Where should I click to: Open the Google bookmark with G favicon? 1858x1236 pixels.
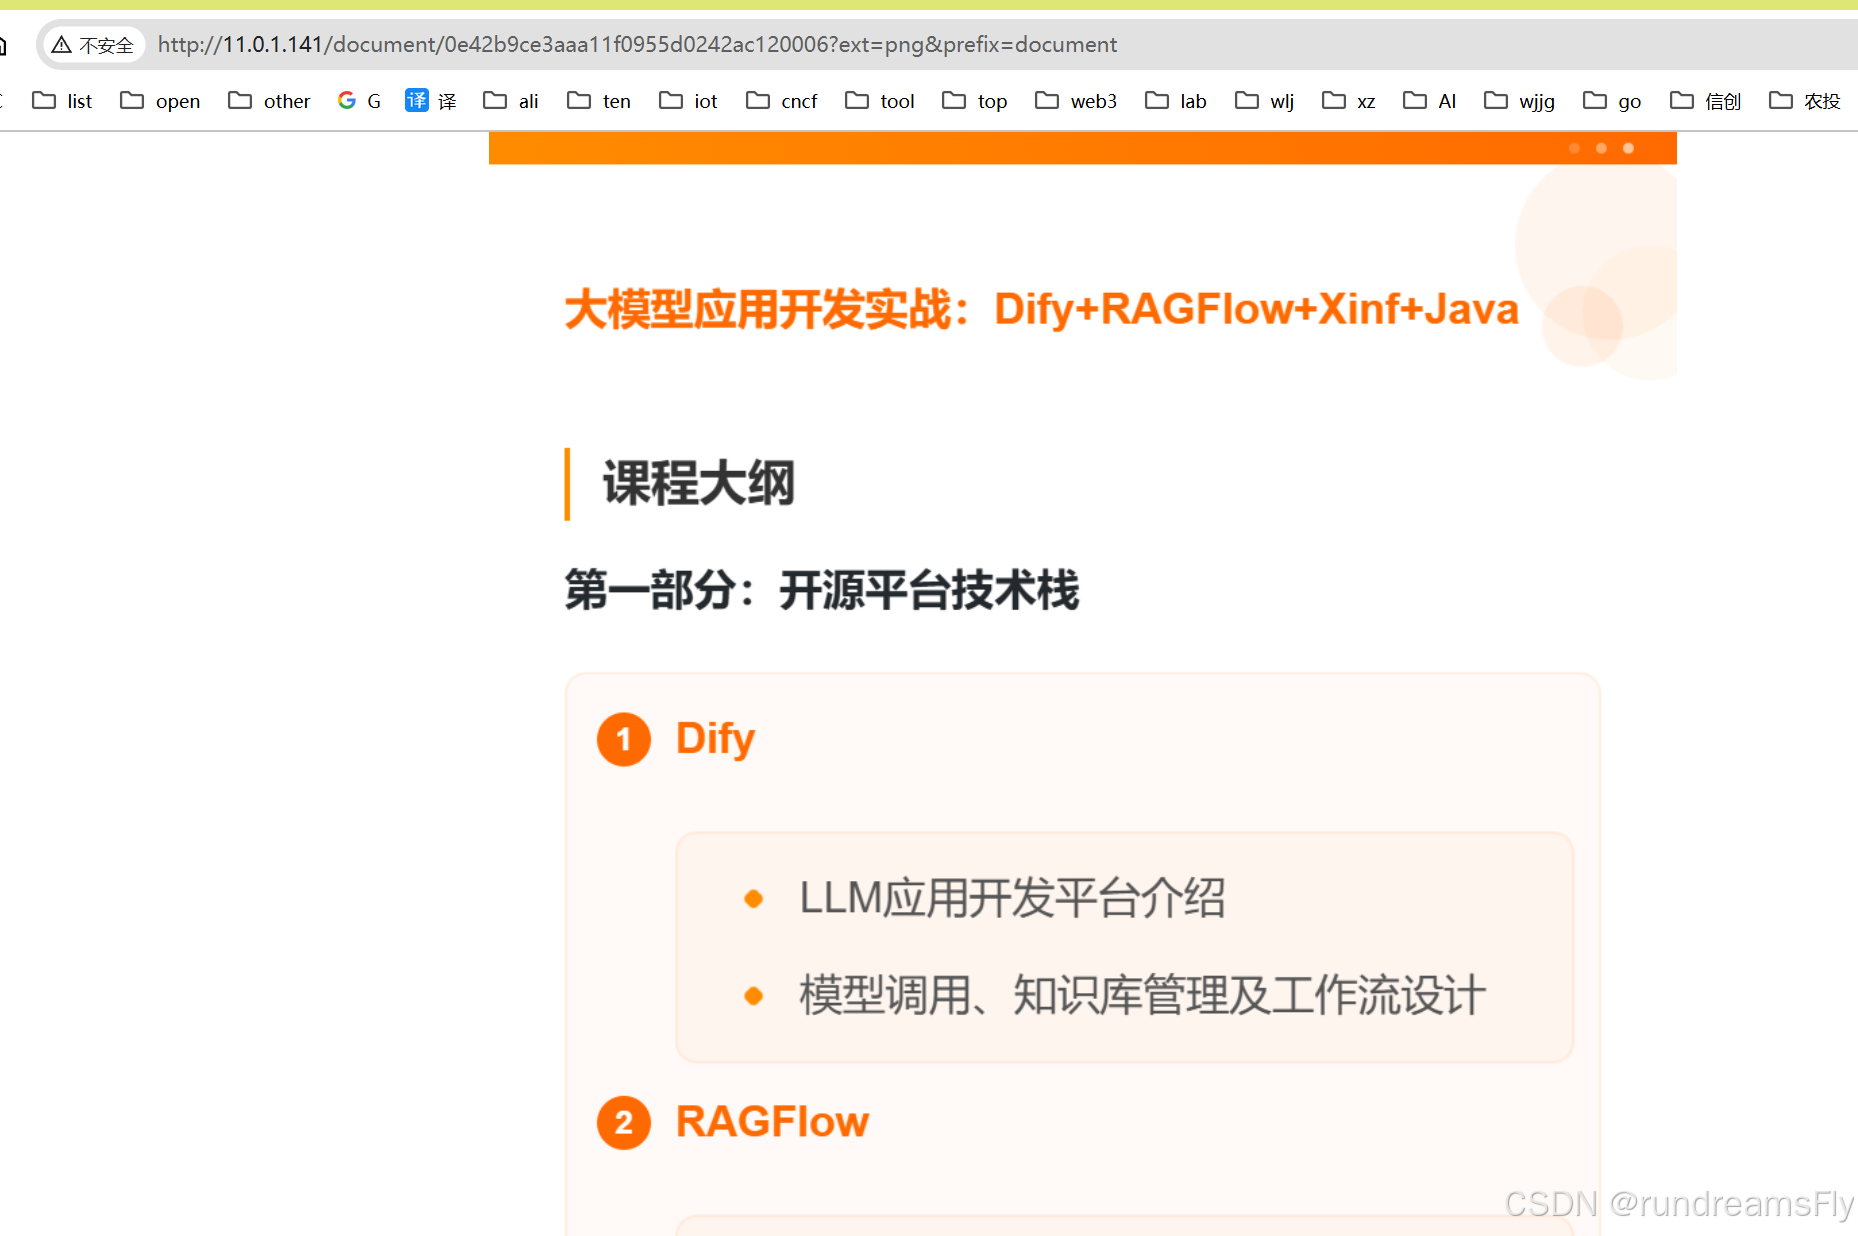click(358, 101)
